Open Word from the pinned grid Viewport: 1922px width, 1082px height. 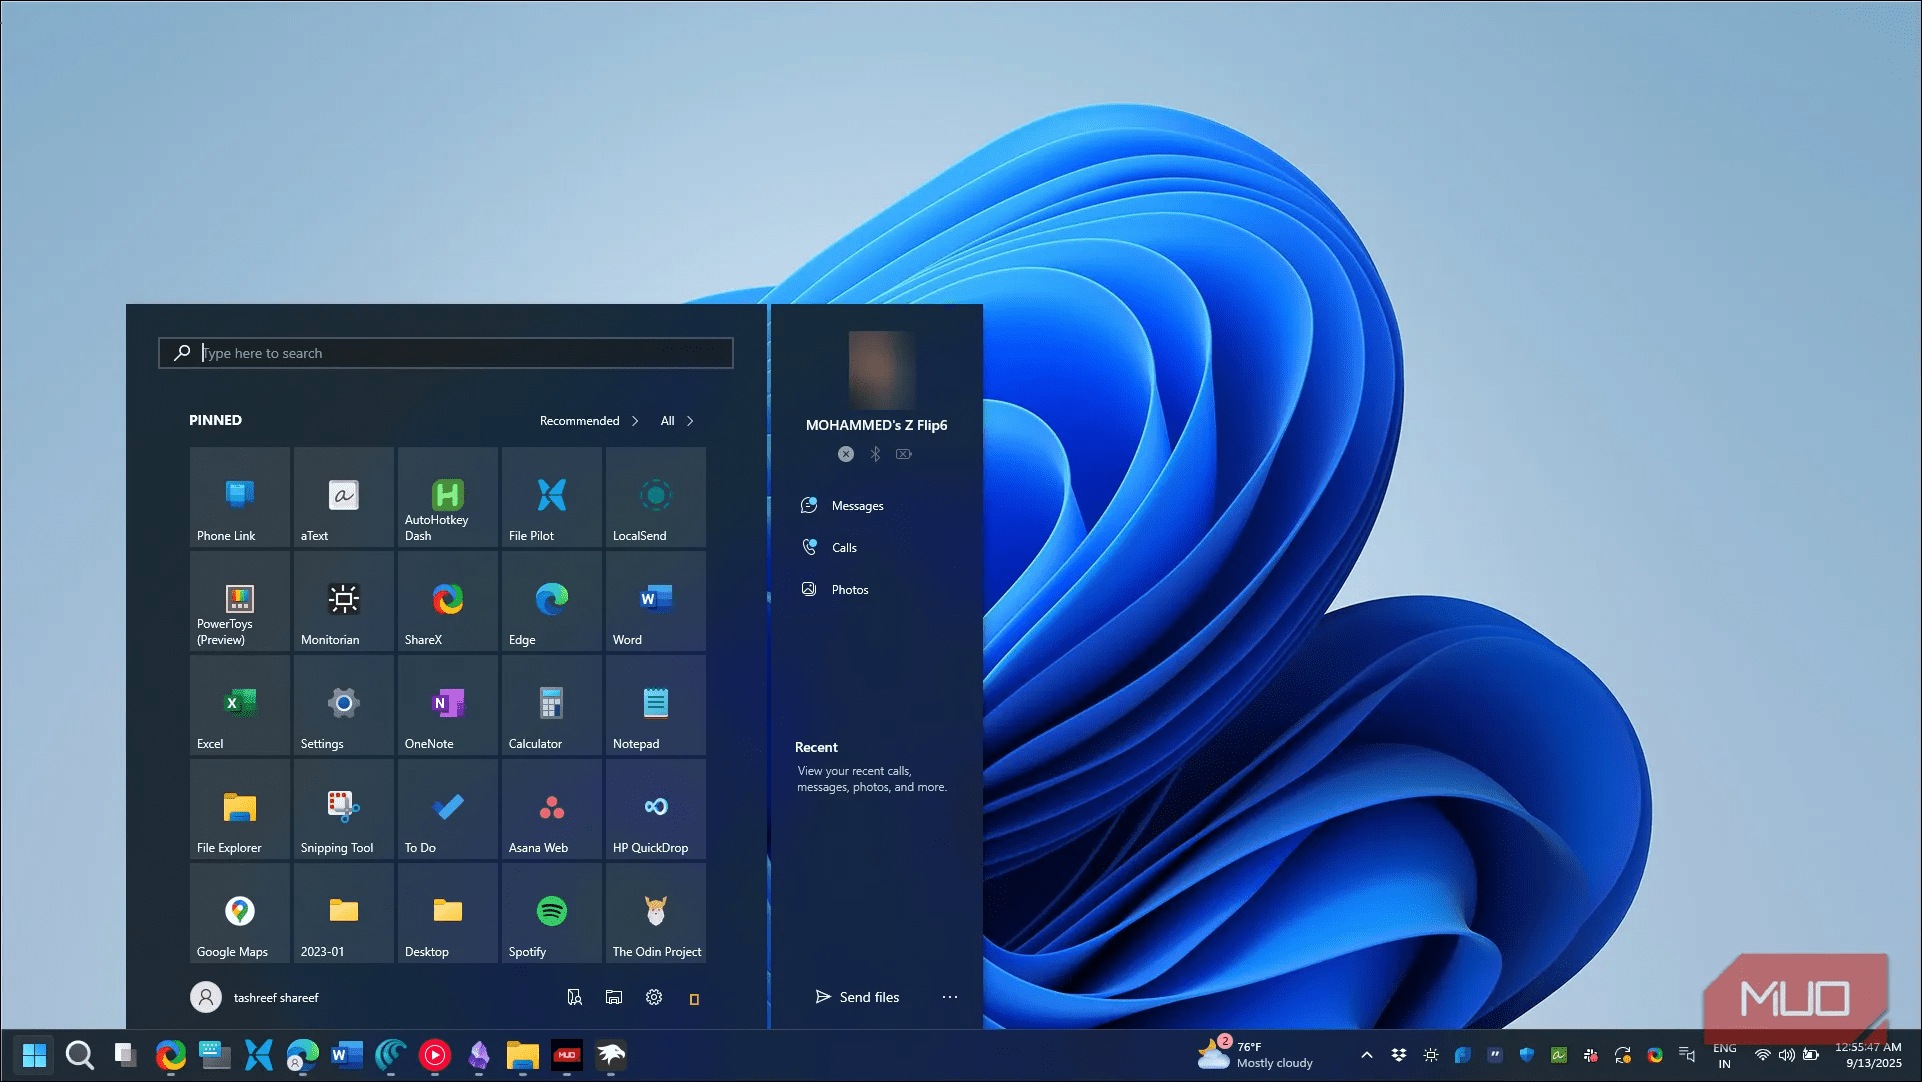point(656,601)
